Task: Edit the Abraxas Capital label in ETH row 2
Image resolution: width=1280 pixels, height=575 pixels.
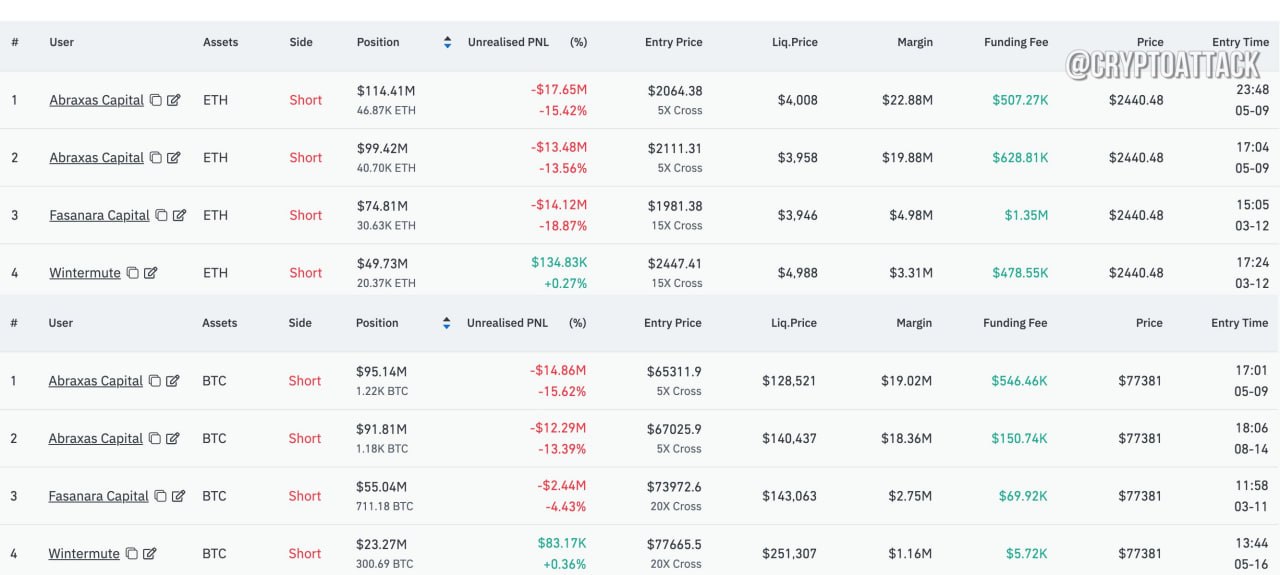Action: coord(174,158)
